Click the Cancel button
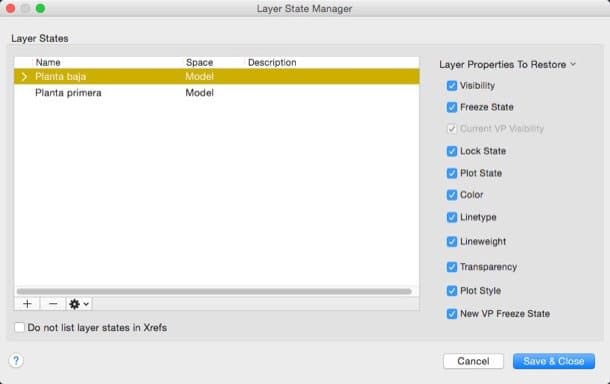Viewport: 610px width, 384px height. point(473,361)
